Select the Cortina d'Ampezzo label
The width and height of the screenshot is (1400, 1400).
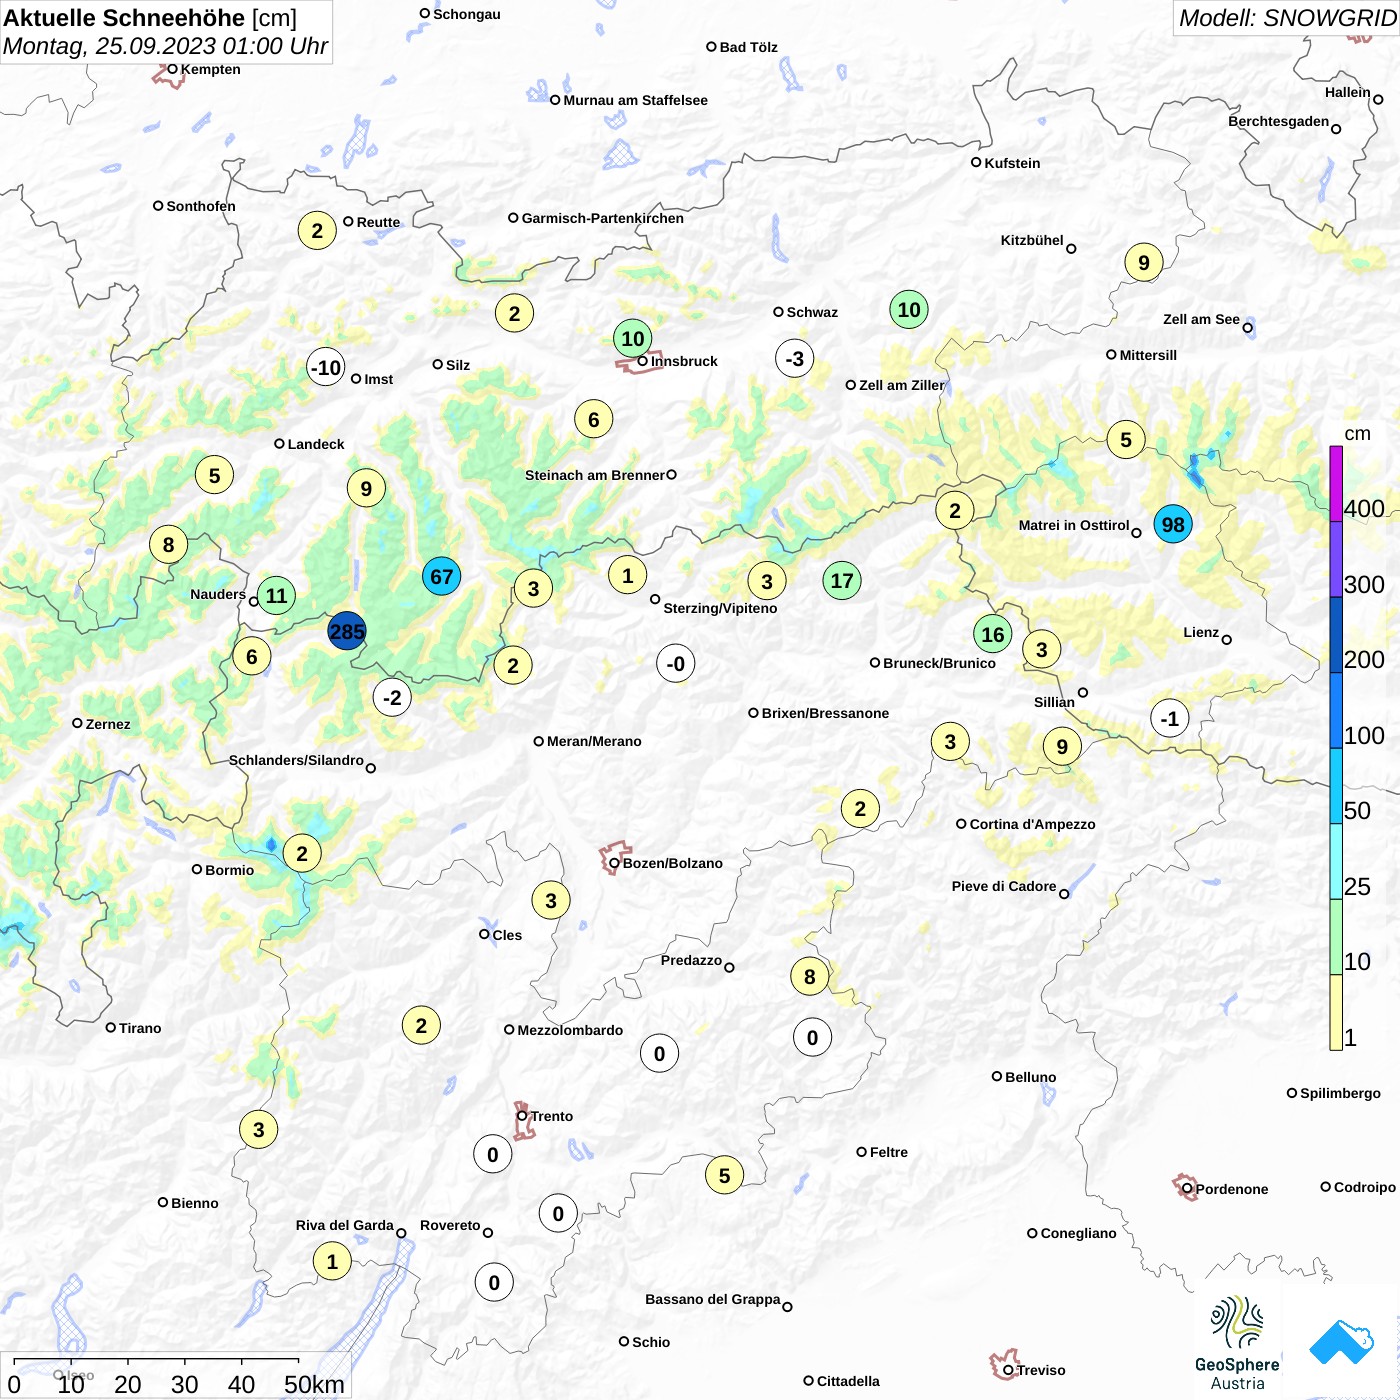pyautogui.click(x=1033, y=824)
